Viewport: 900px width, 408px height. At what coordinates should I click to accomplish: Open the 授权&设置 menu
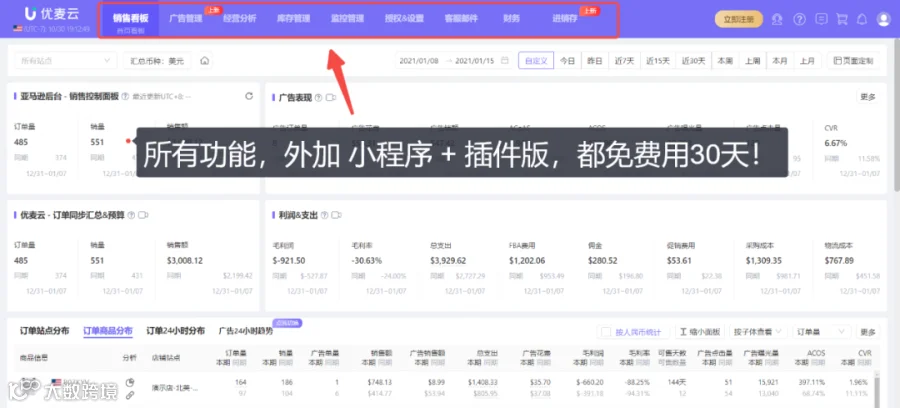pos(404,18)
